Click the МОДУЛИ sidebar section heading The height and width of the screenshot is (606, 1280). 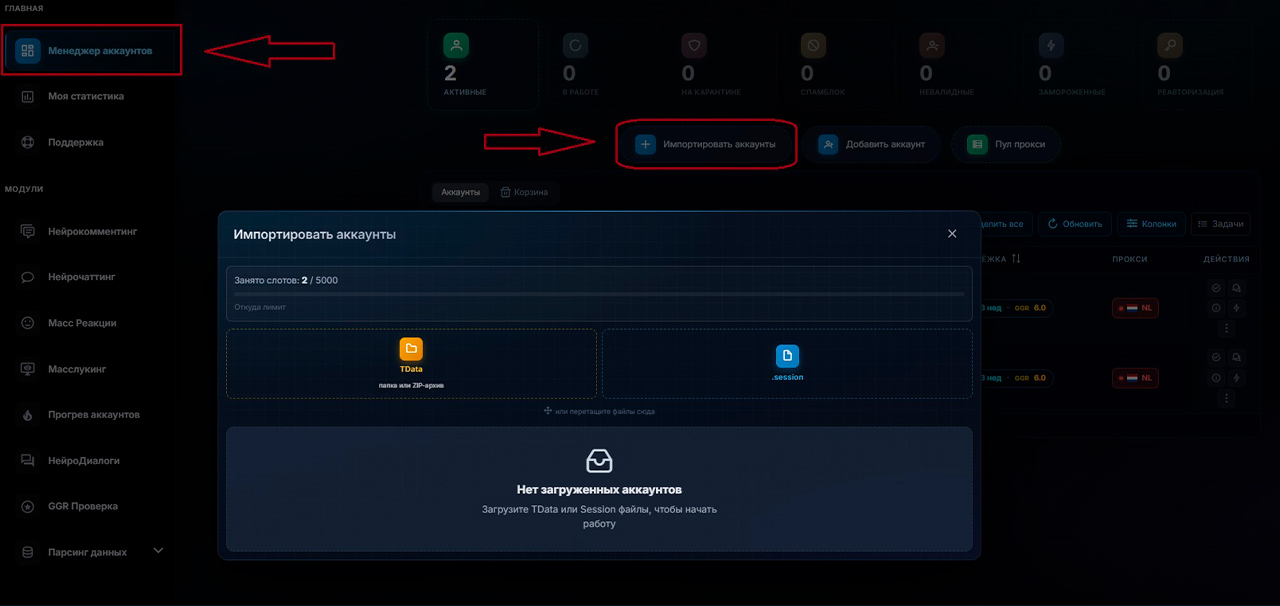pyautogui.click(x=24, y=189)
